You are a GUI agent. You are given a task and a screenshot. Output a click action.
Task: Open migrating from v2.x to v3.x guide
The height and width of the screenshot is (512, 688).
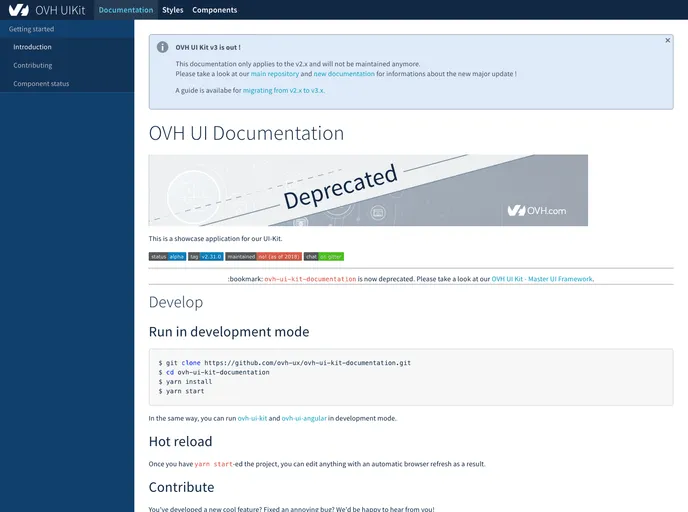pos(284,90)
